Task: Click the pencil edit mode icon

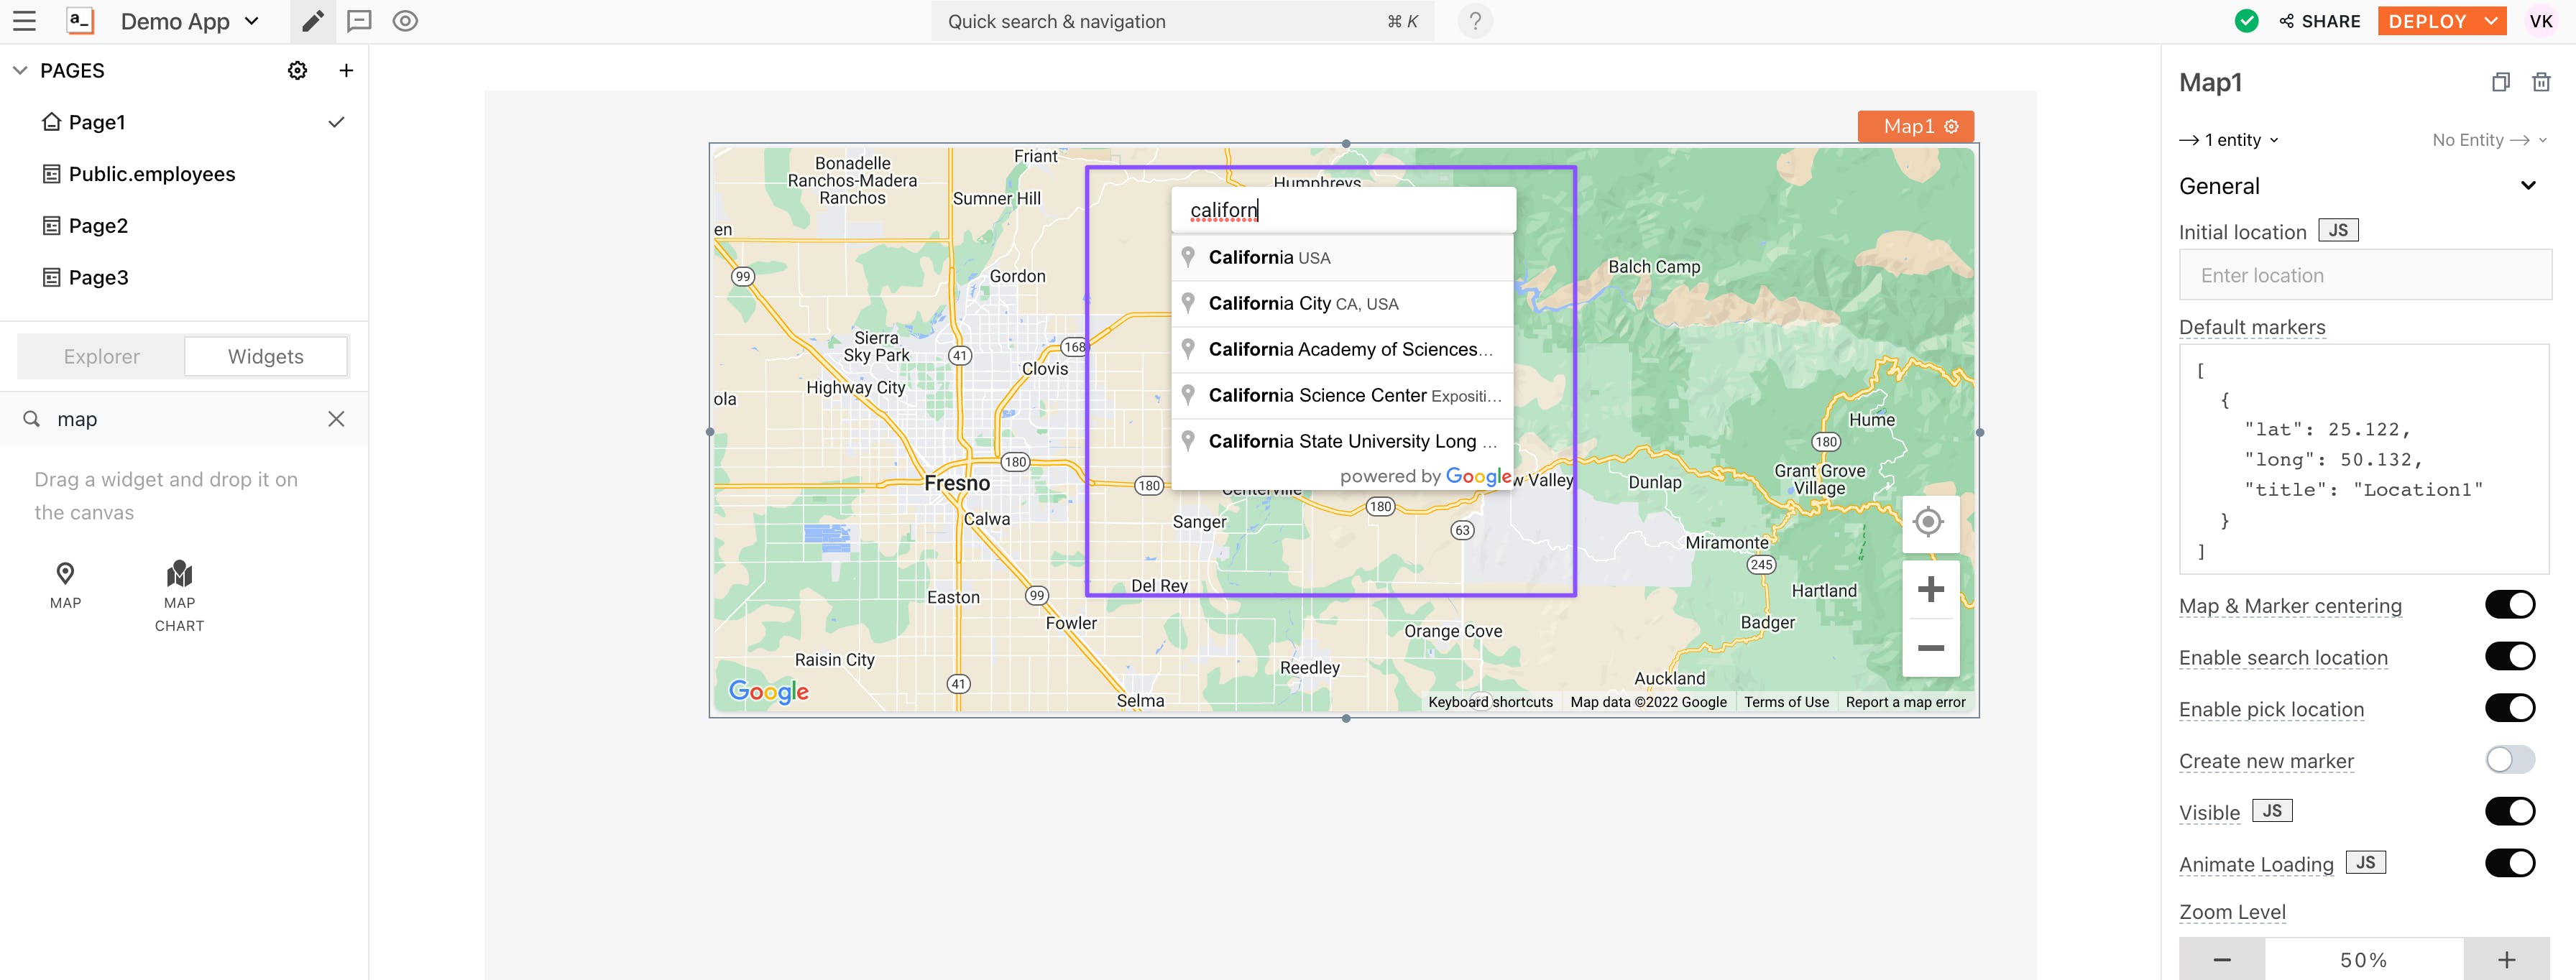Action: click(x=313, y=21)
